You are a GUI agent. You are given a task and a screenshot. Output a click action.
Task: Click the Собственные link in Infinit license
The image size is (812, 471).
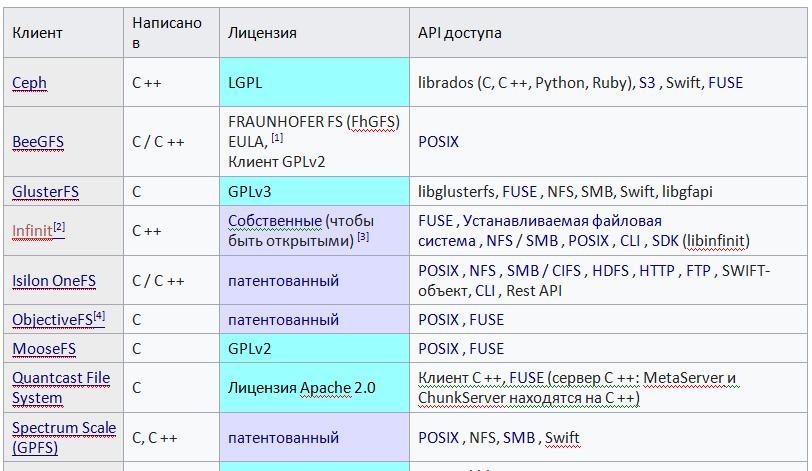click(x=275, y=221)
